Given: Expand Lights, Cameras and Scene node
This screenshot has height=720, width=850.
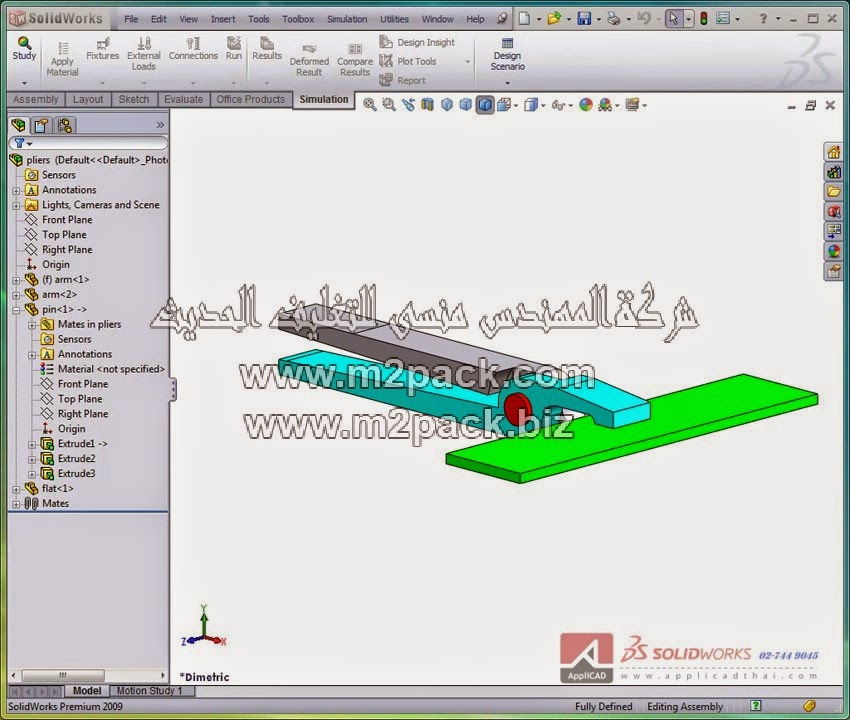Looking at the screenshot, I should click(x=16, y=205).
